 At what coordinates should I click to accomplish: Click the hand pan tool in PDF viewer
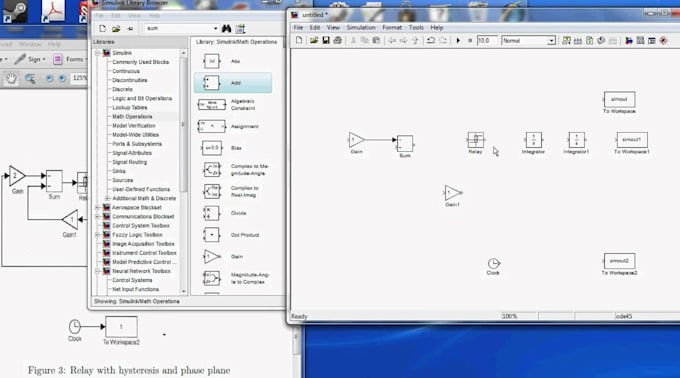click(11, 78)
